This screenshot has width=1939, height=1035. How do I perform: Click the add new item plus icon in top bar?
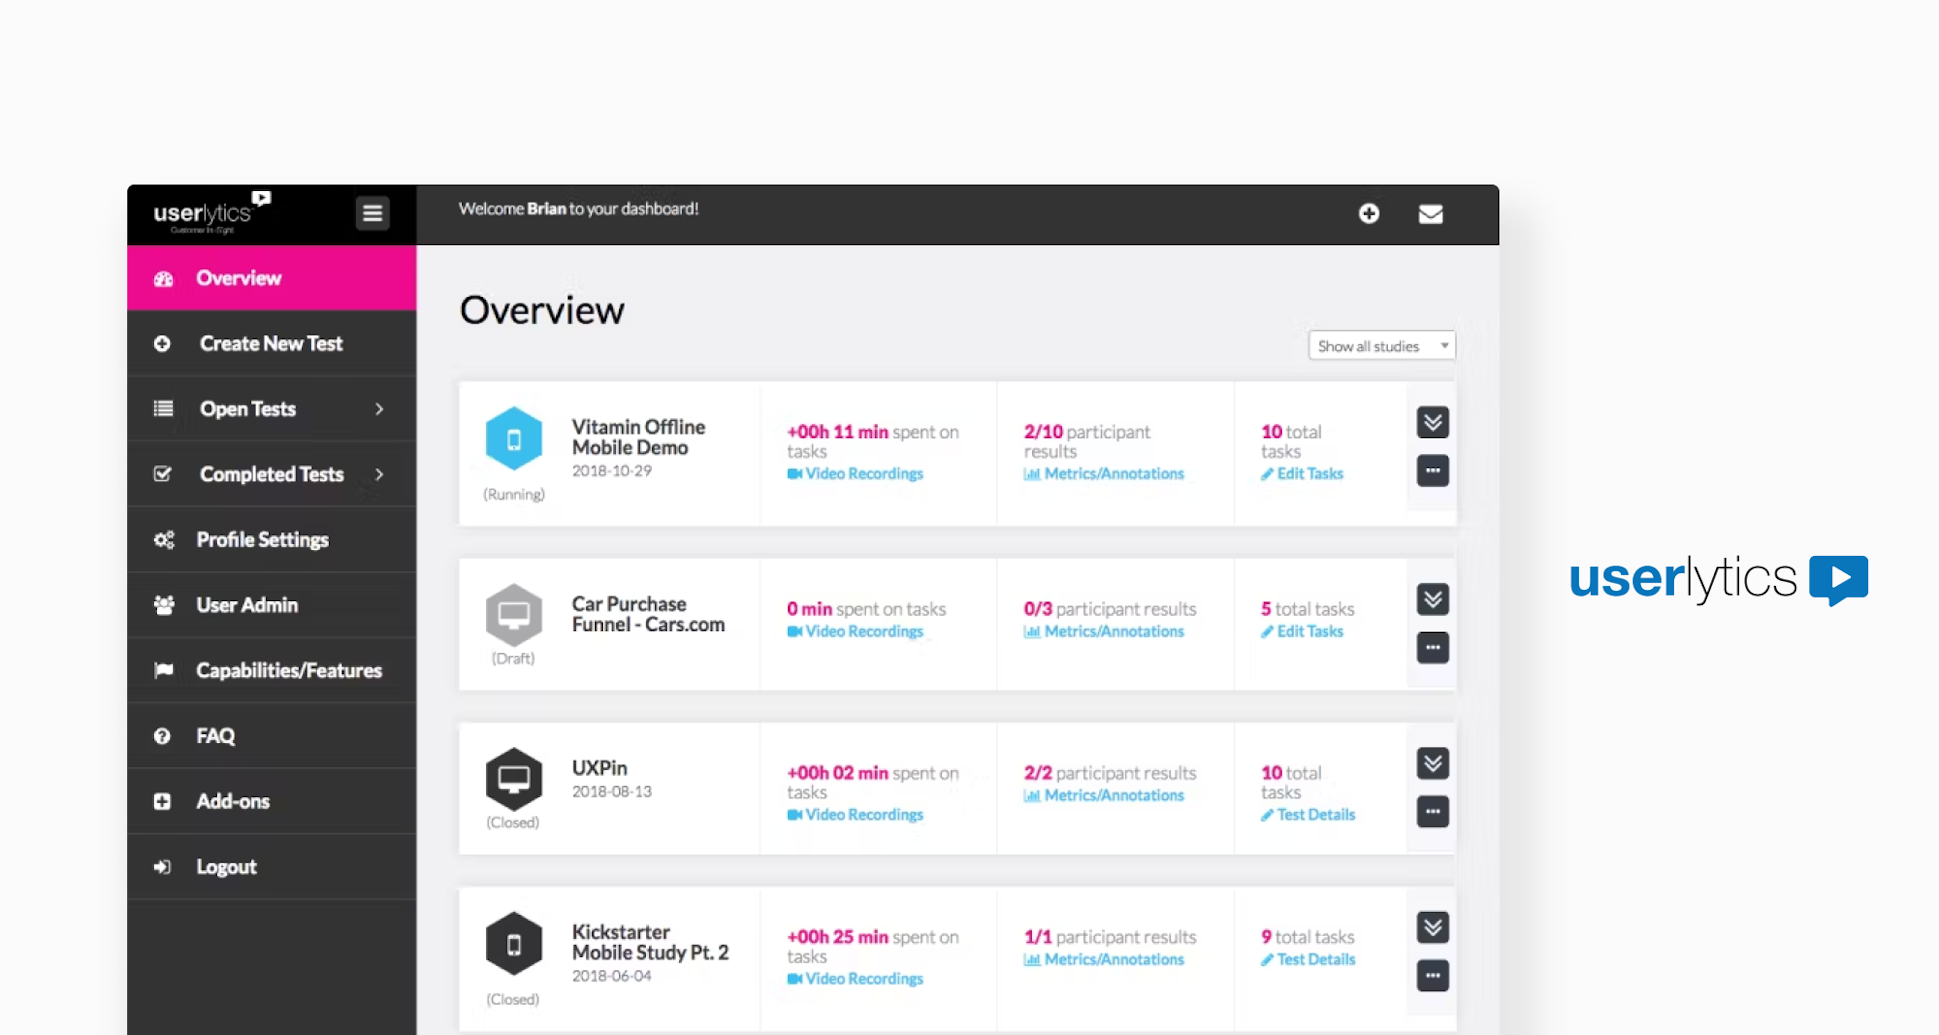pyautogui.click(x=1369, y=213)
